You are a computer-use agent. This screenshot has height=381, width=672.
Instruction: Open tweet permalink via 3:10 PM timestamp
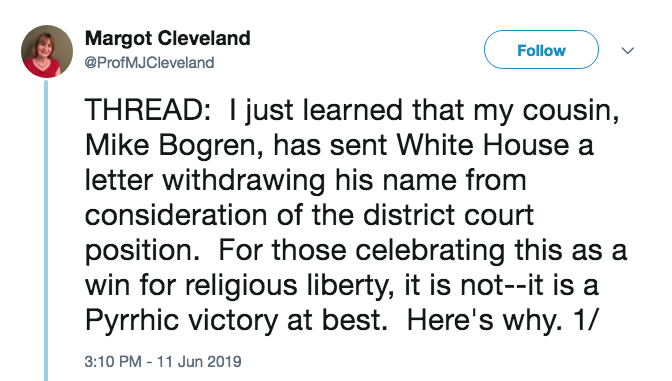pyautogui.click(x=113, y=361)
